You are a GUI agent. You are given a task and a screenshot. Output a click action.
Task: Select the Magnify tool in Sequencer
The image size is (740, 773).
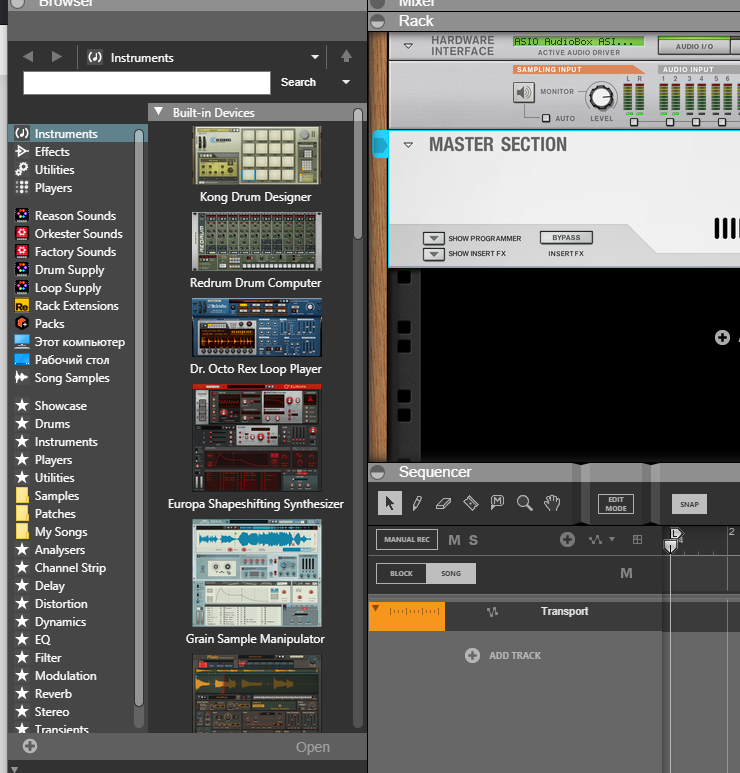click(525, 503)
